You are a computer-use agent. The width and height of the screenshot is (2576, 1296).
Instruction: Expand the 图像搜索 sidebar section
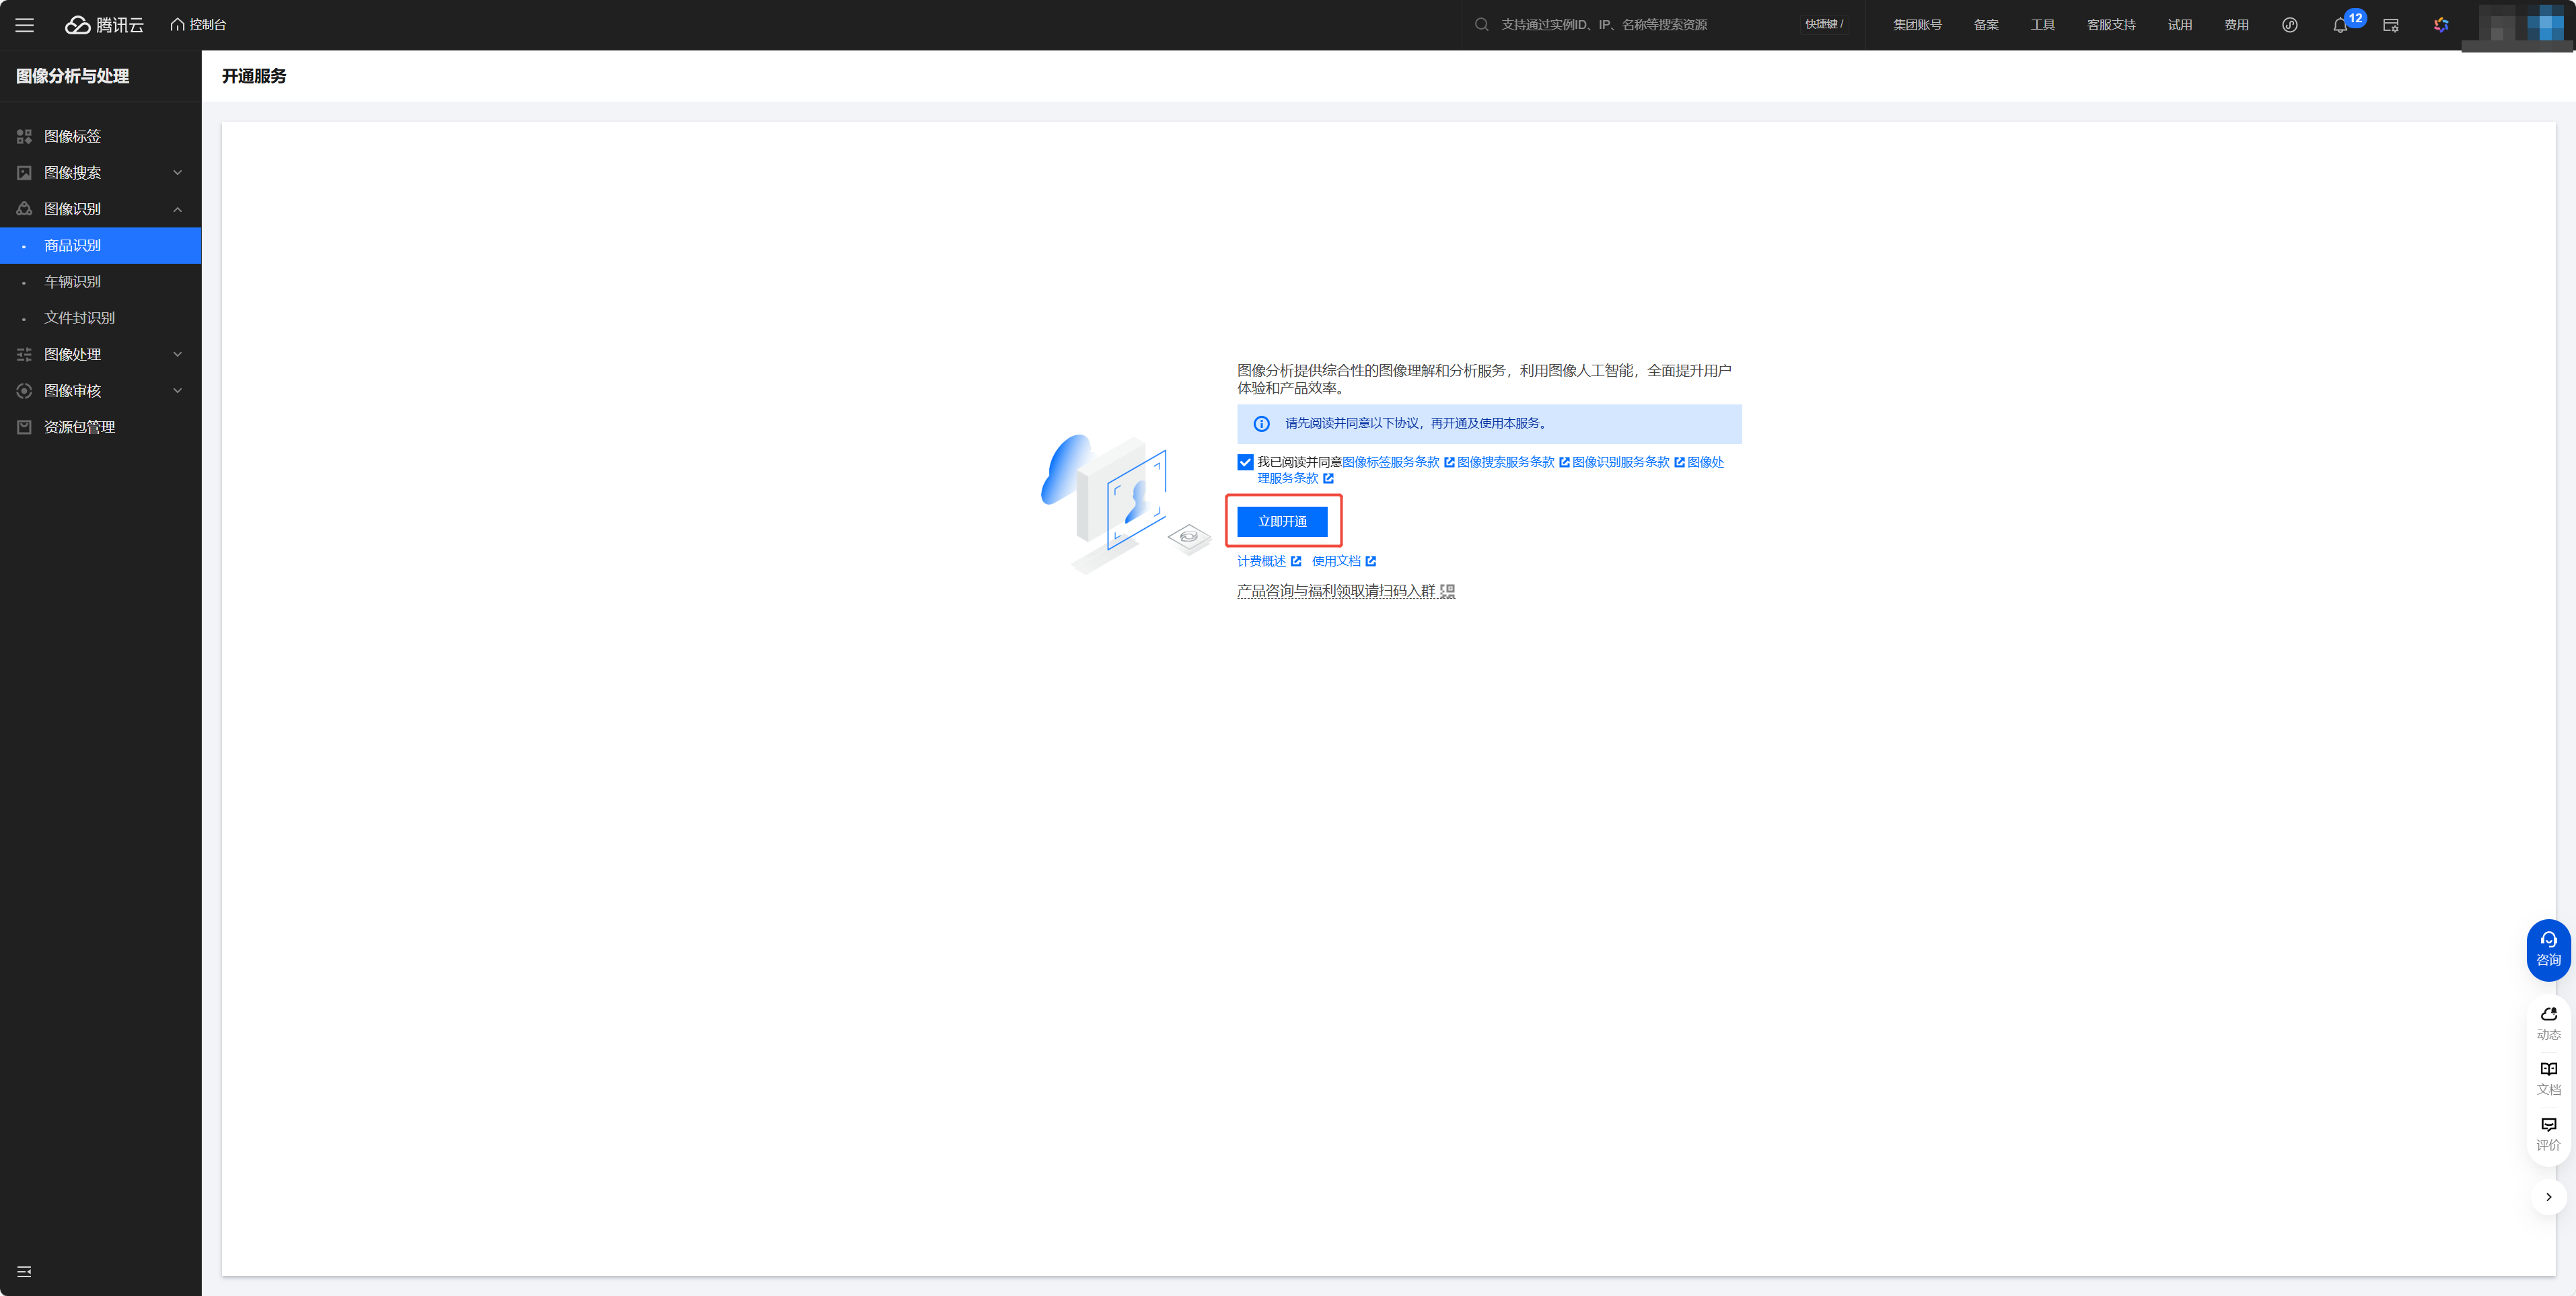click(x=100, y=173)
